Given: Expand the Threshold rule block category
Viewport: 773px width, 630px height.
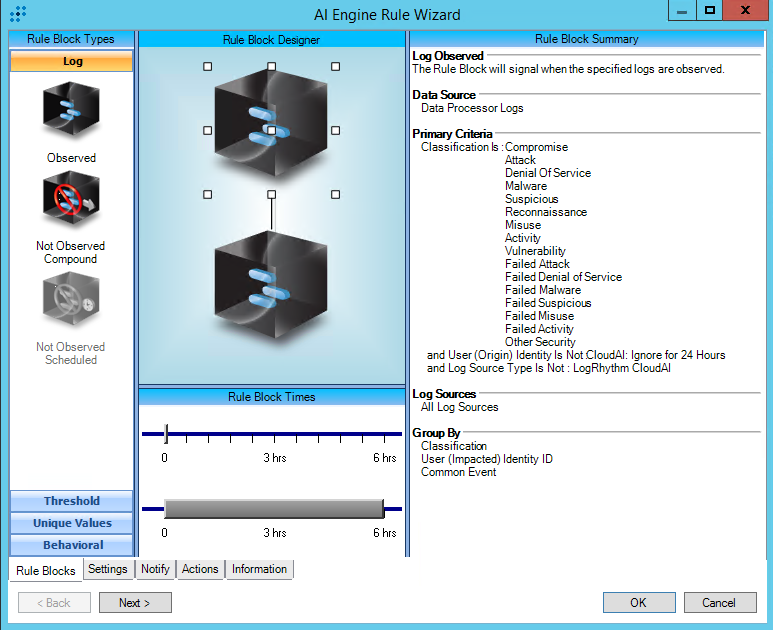Looking at the screenshot, I should pyautogui.click(x=71, y=501).
